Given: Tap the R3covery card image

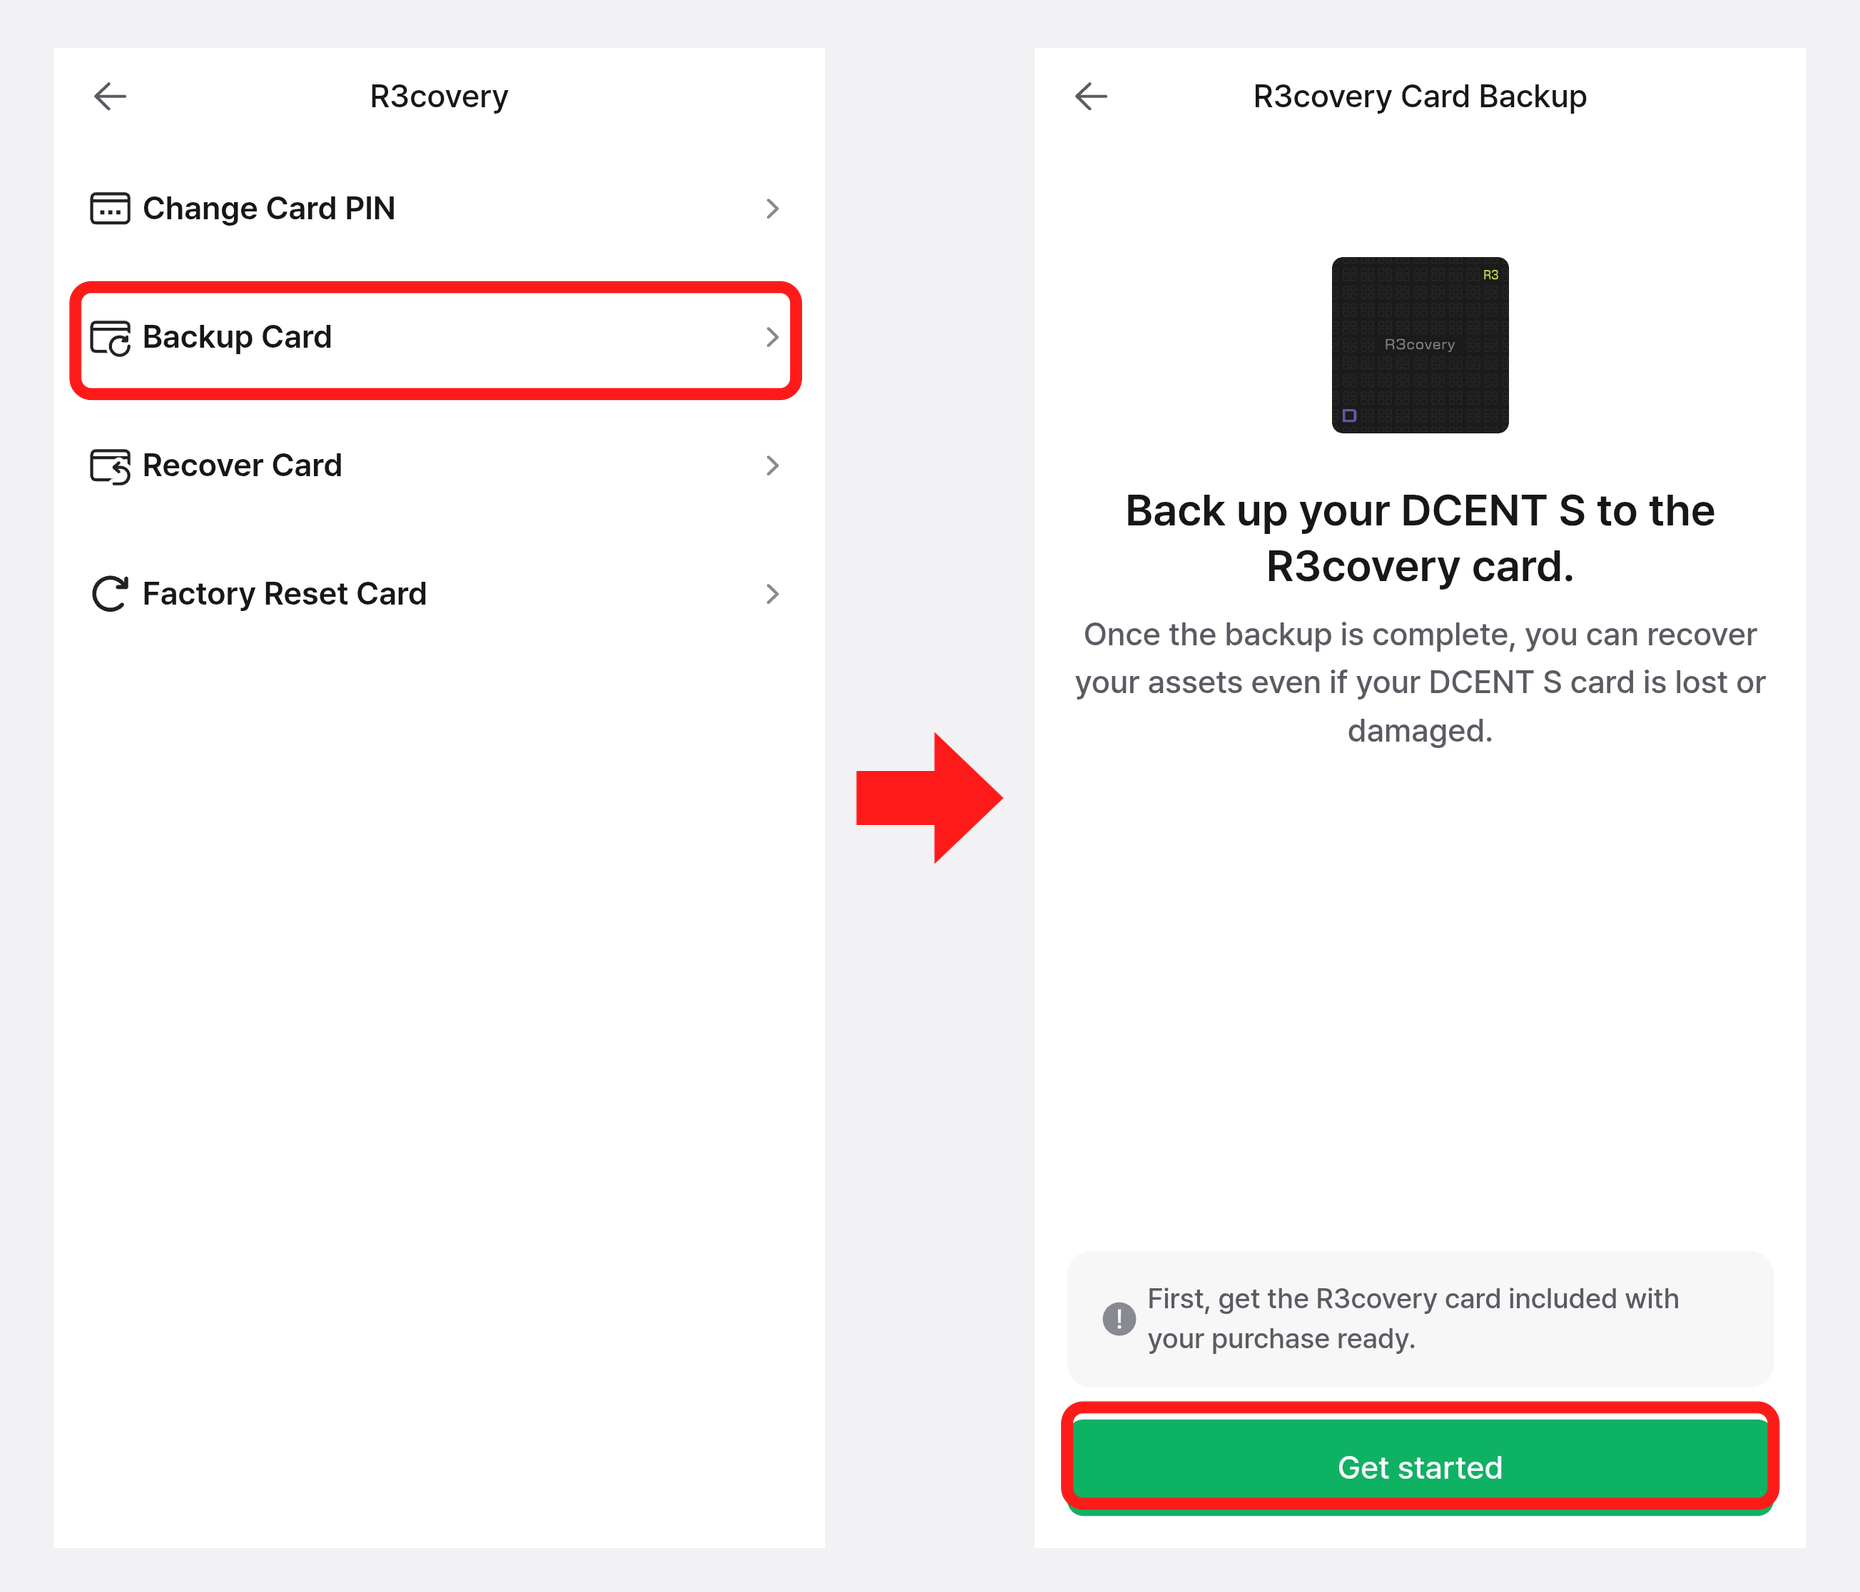Looking at the screenshot, I should click(x=1420, y=345).
